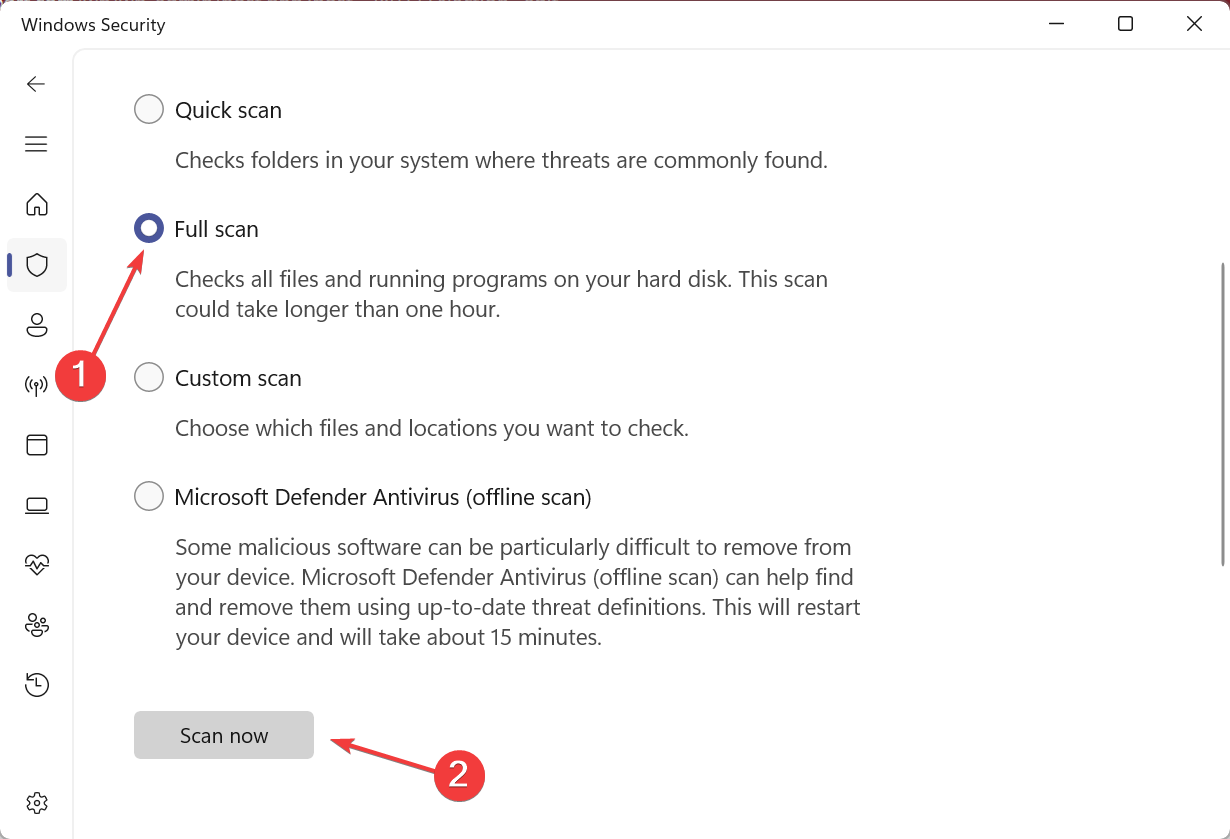Select Microsoft Defender Antivirus offline scan

[149, 496]
